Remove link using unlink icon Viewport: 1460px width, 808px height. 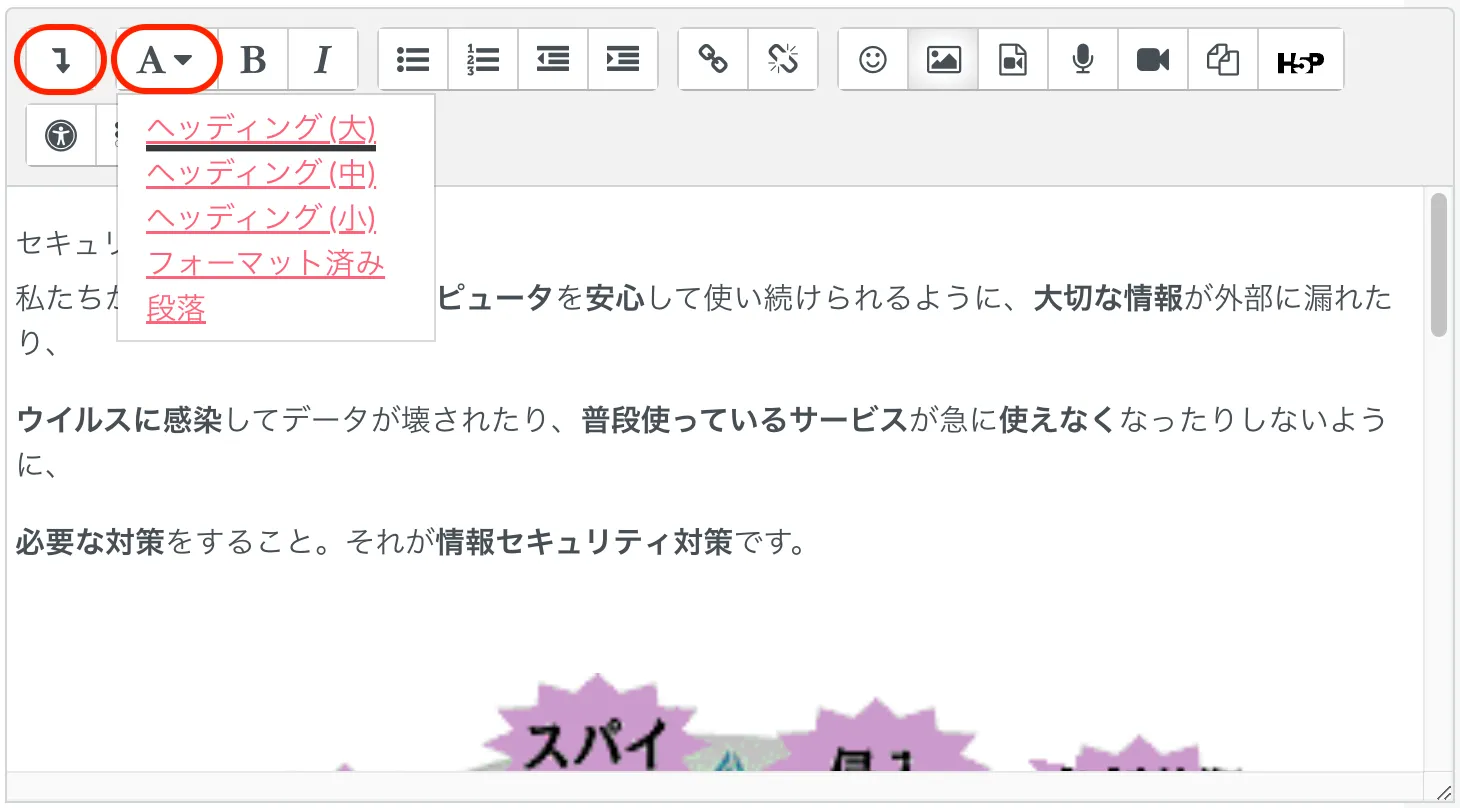click(782, 61)
